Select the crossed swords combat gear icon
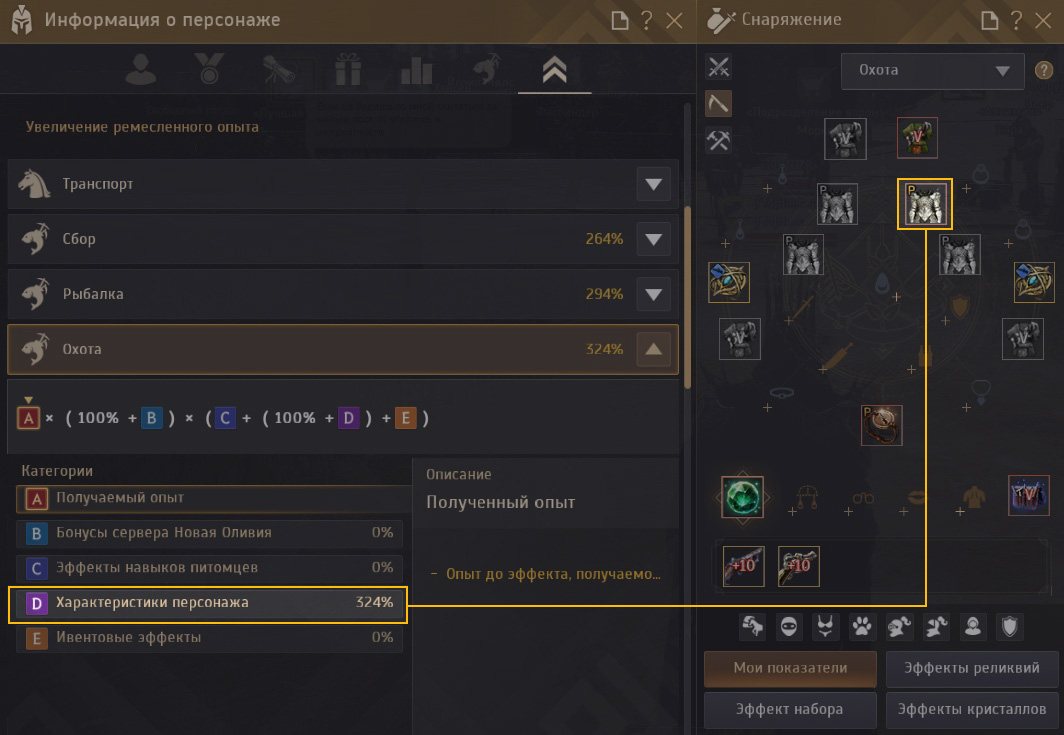 coord(719,67)
